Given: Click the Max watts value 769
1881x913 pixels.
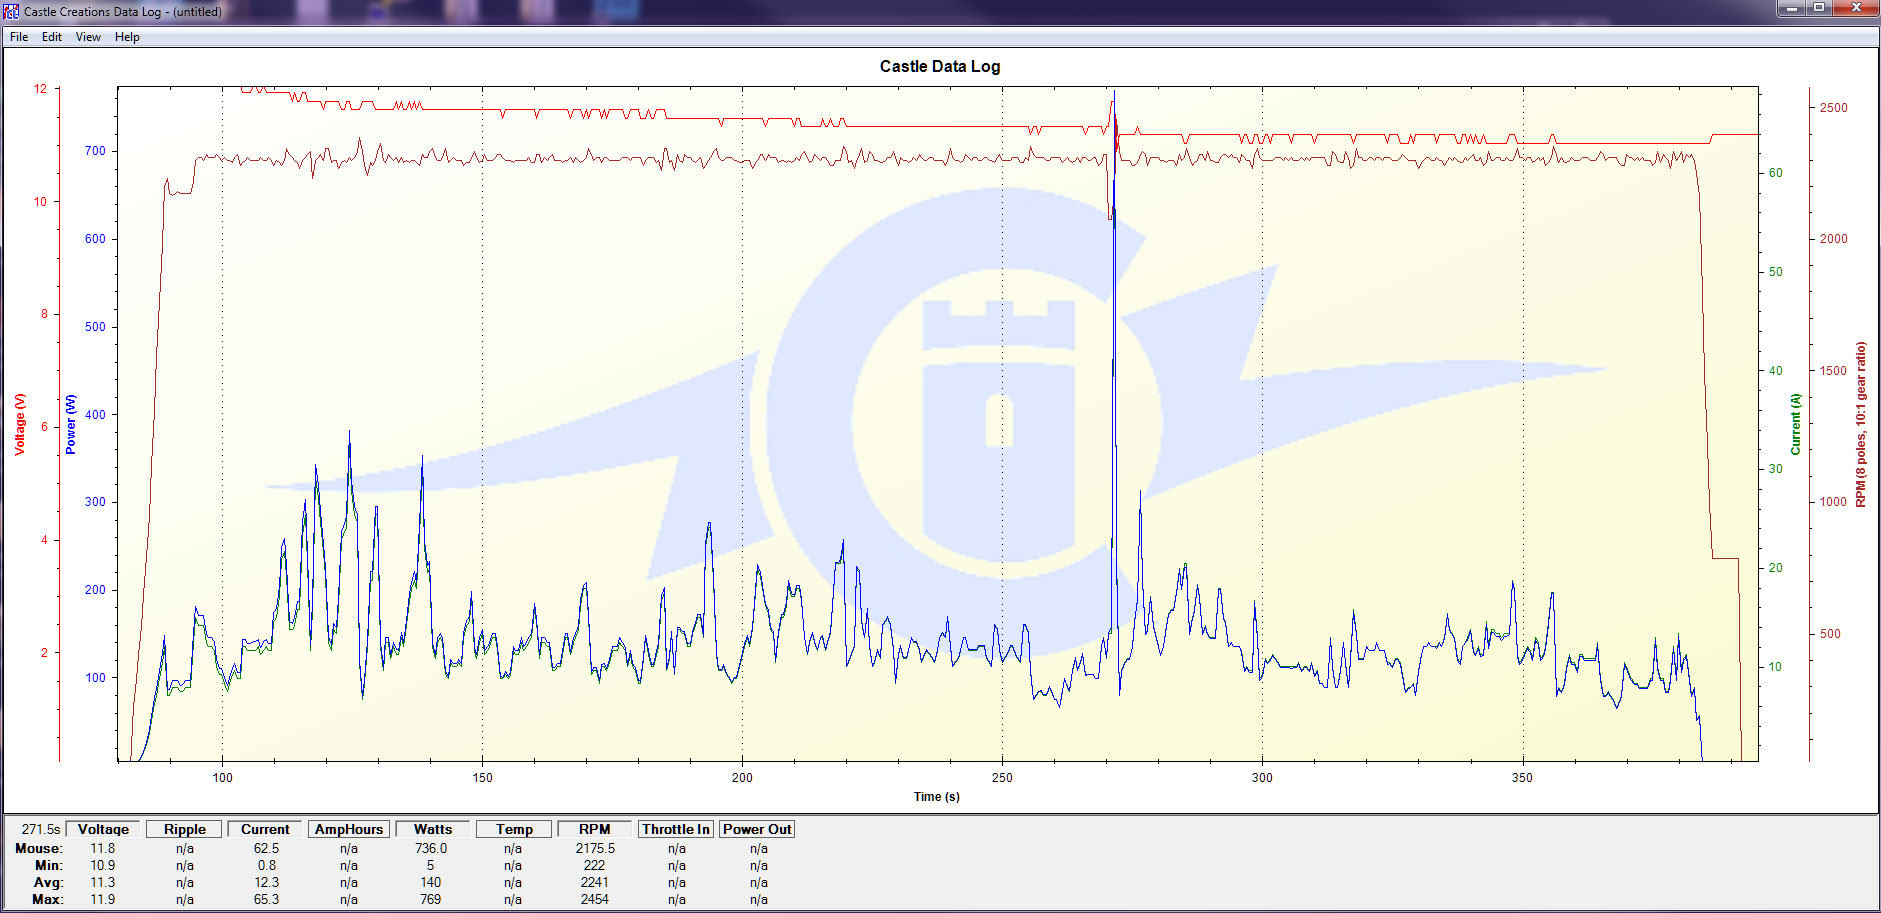Looking at the screenshot, I should pyautogui.click(x=431, y=899).
